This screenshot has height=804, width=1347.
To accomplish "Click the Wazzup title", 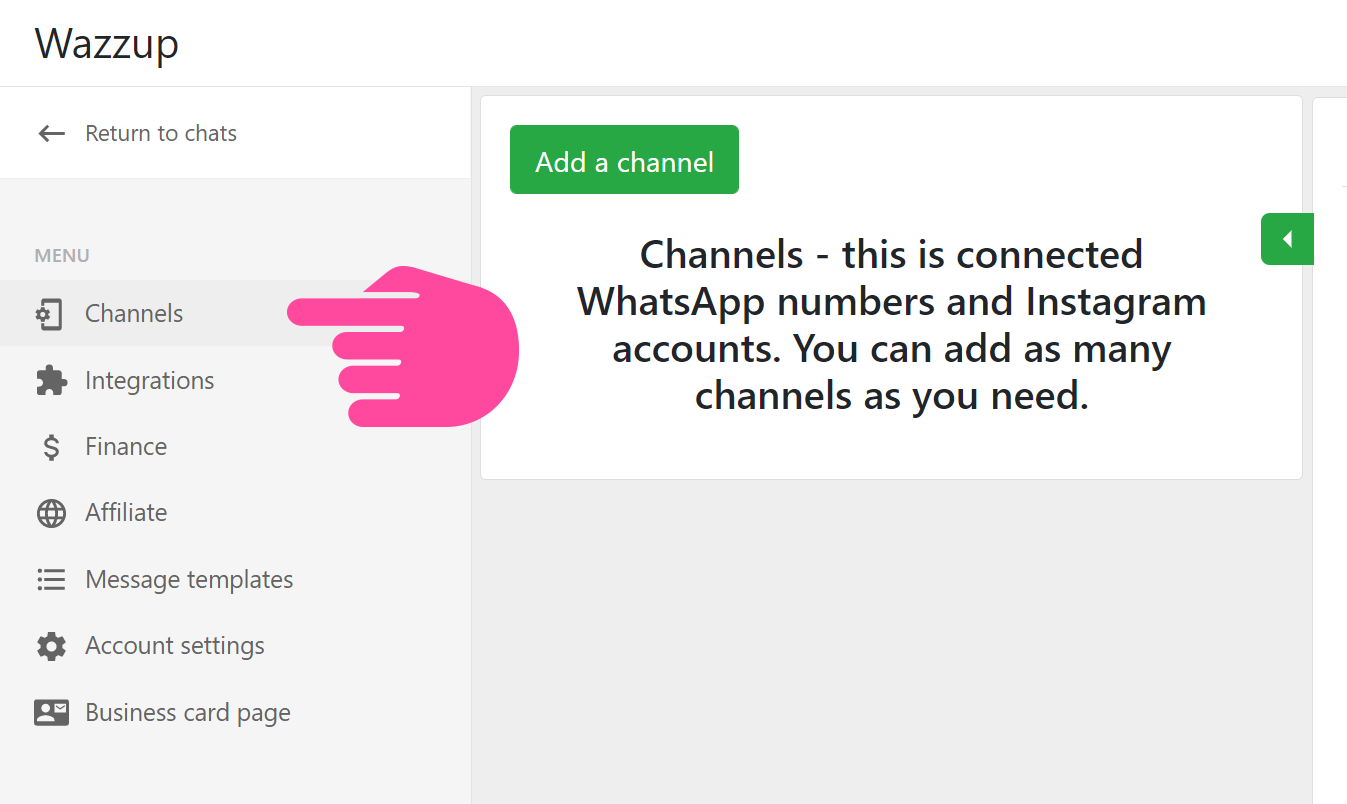I will (x=107, y=44).
